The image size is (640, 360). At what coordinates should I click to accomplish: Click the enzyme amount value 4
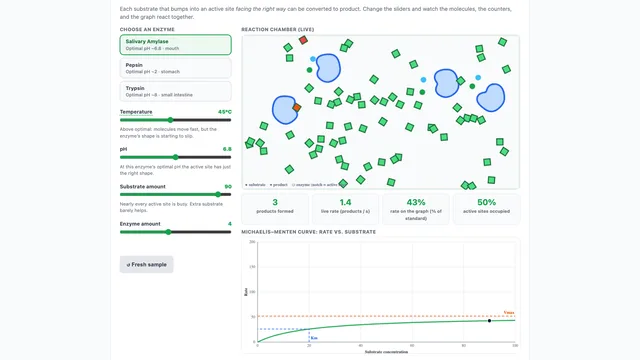pyautogui.click(x=230, y=224)
